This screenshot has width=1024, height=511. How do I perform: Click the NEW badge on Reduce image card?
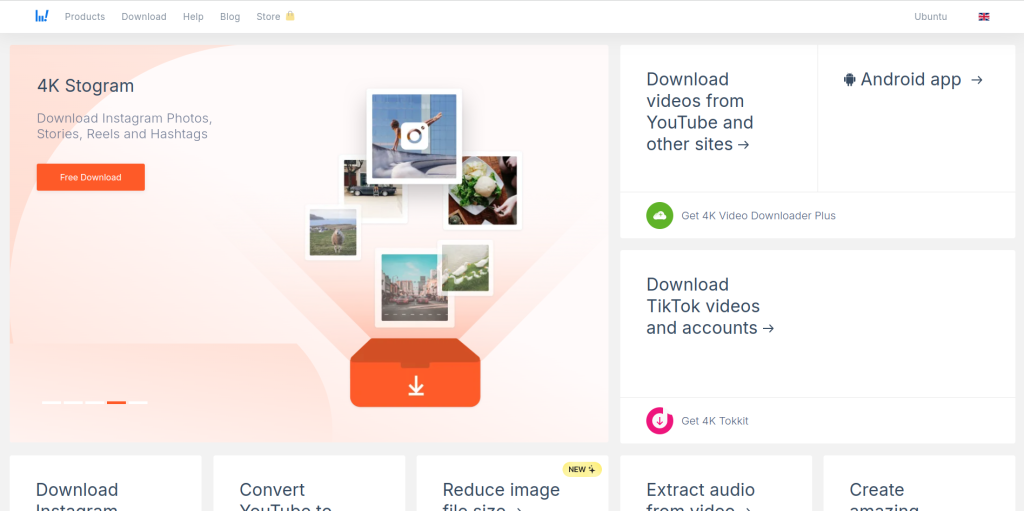[581, 469]
